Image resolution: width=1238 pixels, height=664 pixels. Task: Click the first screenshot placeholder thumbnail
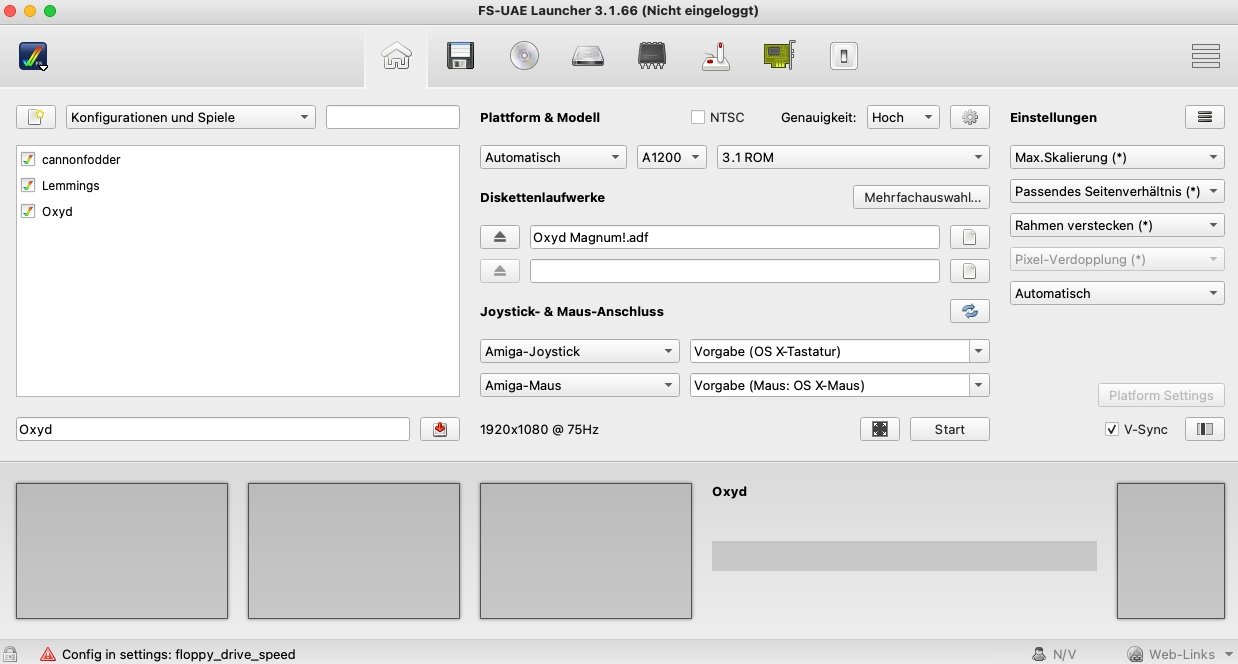122,551
